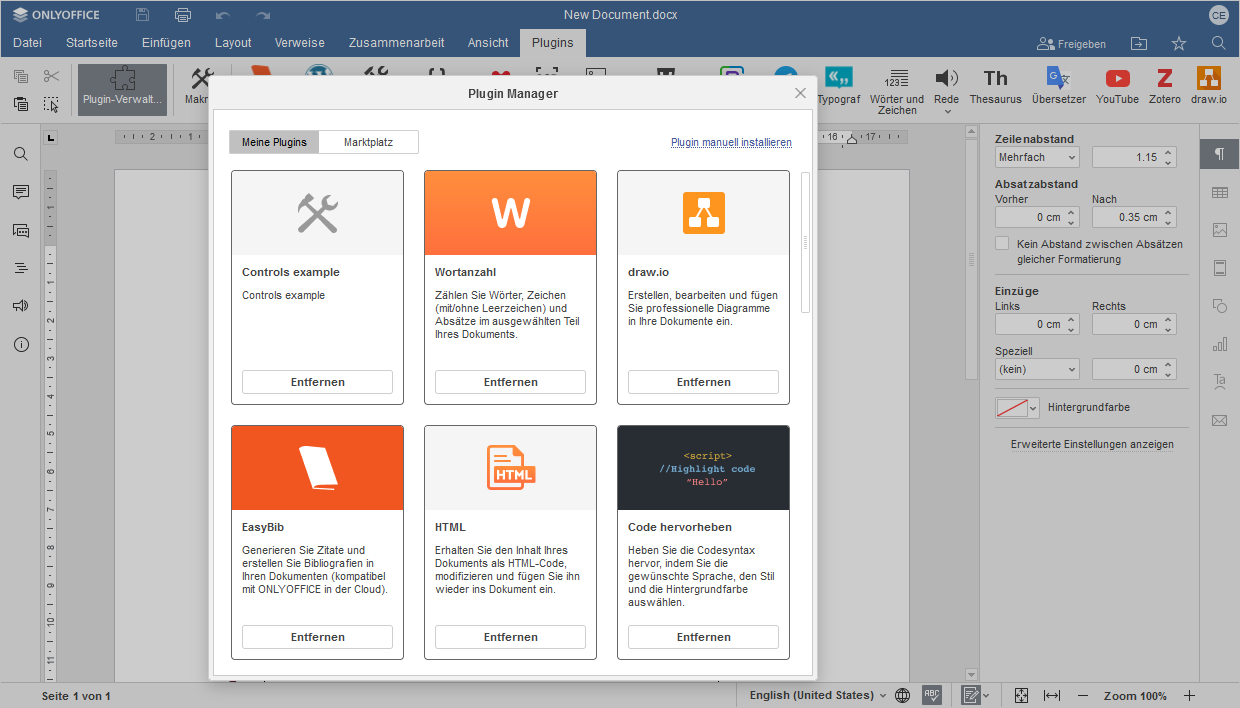Open the Wörter und Zeichen plugin
Screen dimensions: 1240x708
(x=897, y=89)
